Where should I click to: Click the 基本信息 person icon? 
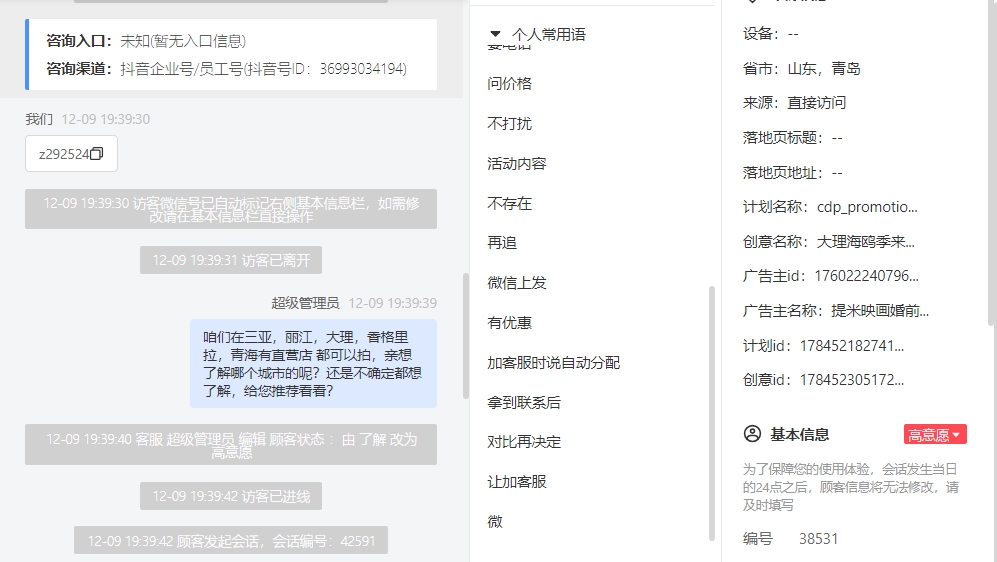(x=752, y=434)
